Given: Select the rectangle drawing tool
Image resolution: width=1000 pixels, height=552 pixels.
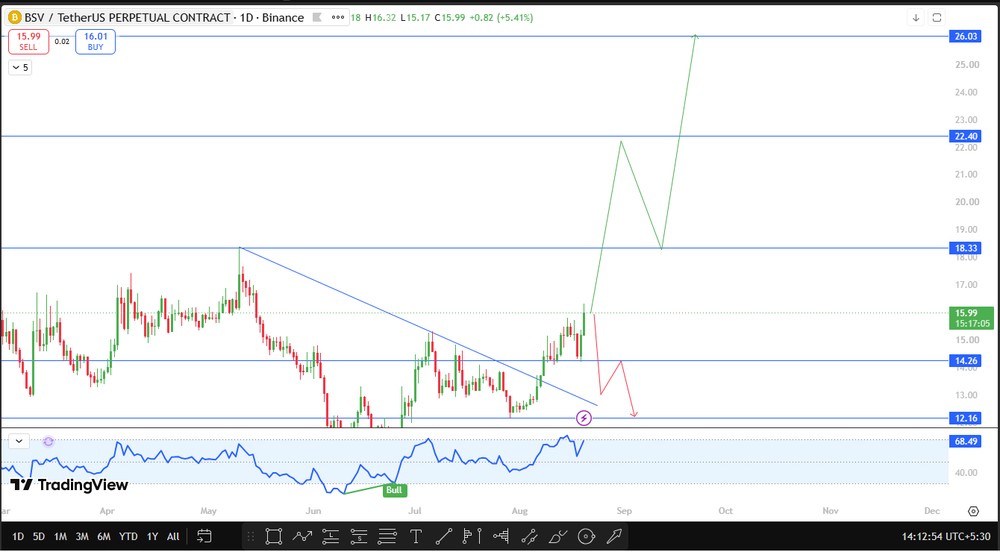Looking at the screenshot, I should 274,536.
